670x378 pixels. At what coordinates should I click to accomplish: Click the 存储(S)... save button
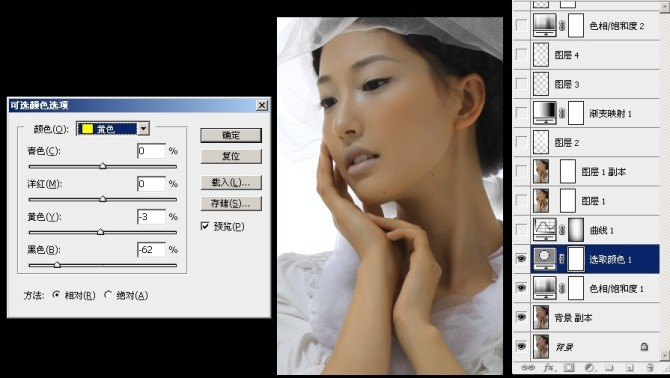231,204
